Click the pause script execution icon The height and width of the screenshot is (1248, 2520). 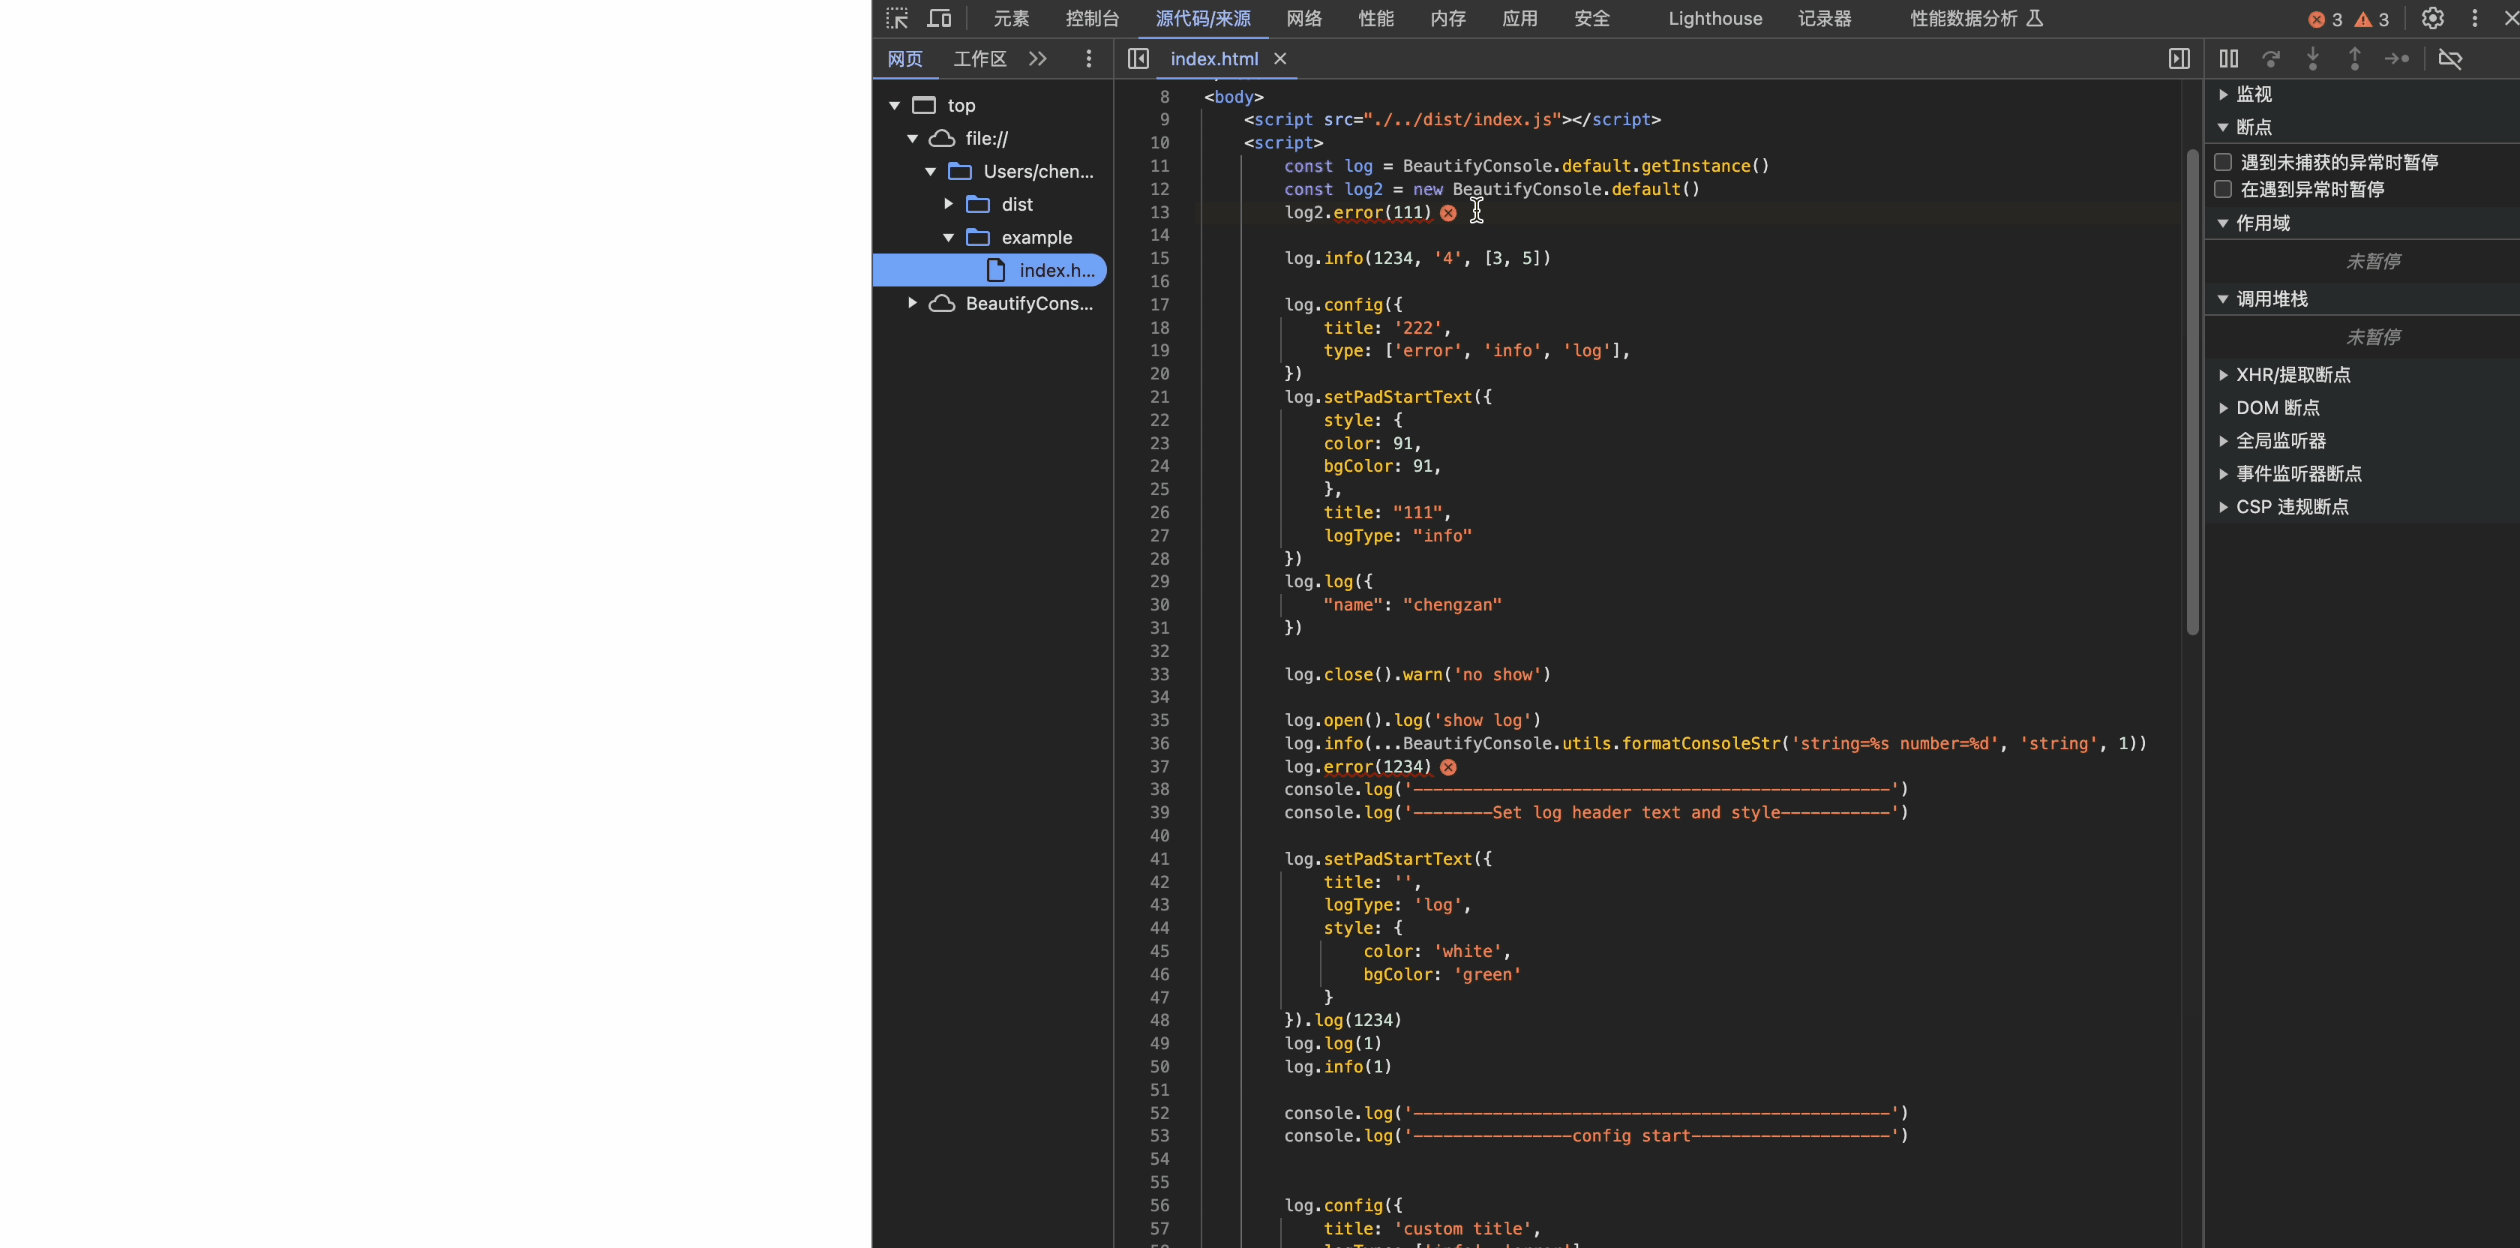tap(2229, 59)
